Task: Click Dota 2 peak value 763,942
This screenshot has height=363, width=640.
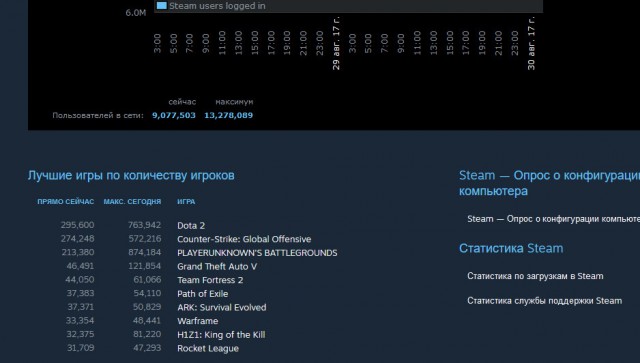Action: (x=144, y=225)
